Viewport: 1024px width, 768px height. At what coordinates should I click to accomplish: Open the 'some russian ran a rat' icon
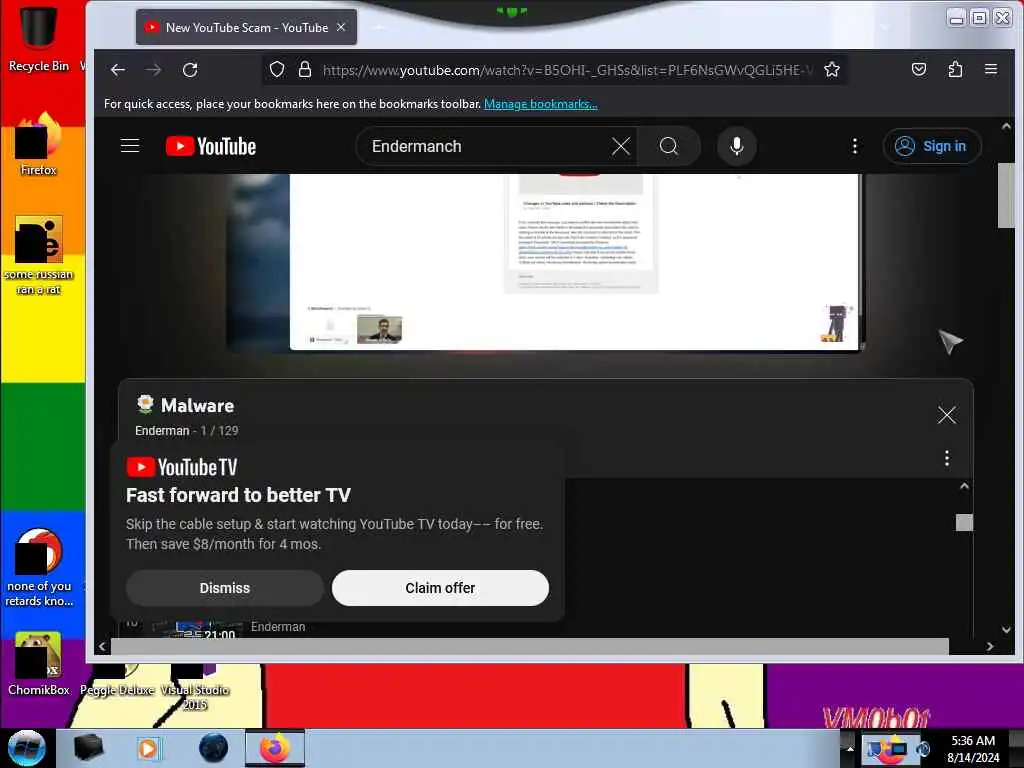[39, 255]
